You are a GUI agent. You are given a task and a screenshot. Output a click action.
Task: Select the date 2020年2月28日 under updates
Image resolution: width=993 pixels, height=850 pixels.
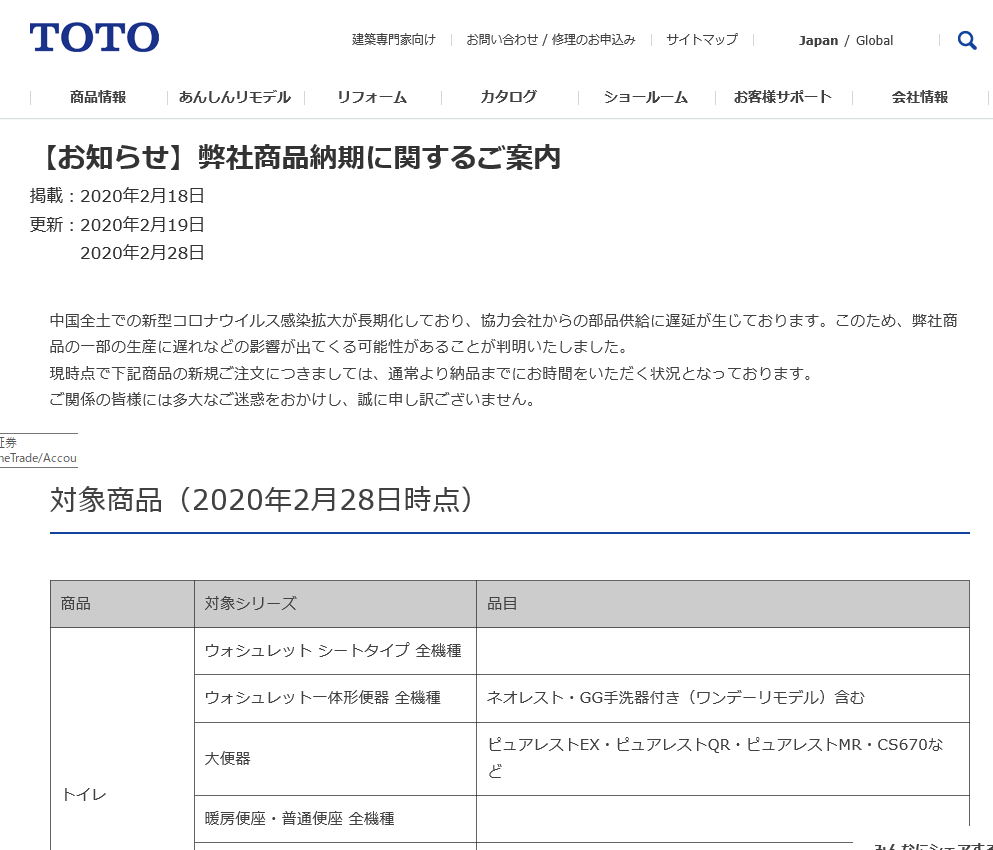click(142, 253)
